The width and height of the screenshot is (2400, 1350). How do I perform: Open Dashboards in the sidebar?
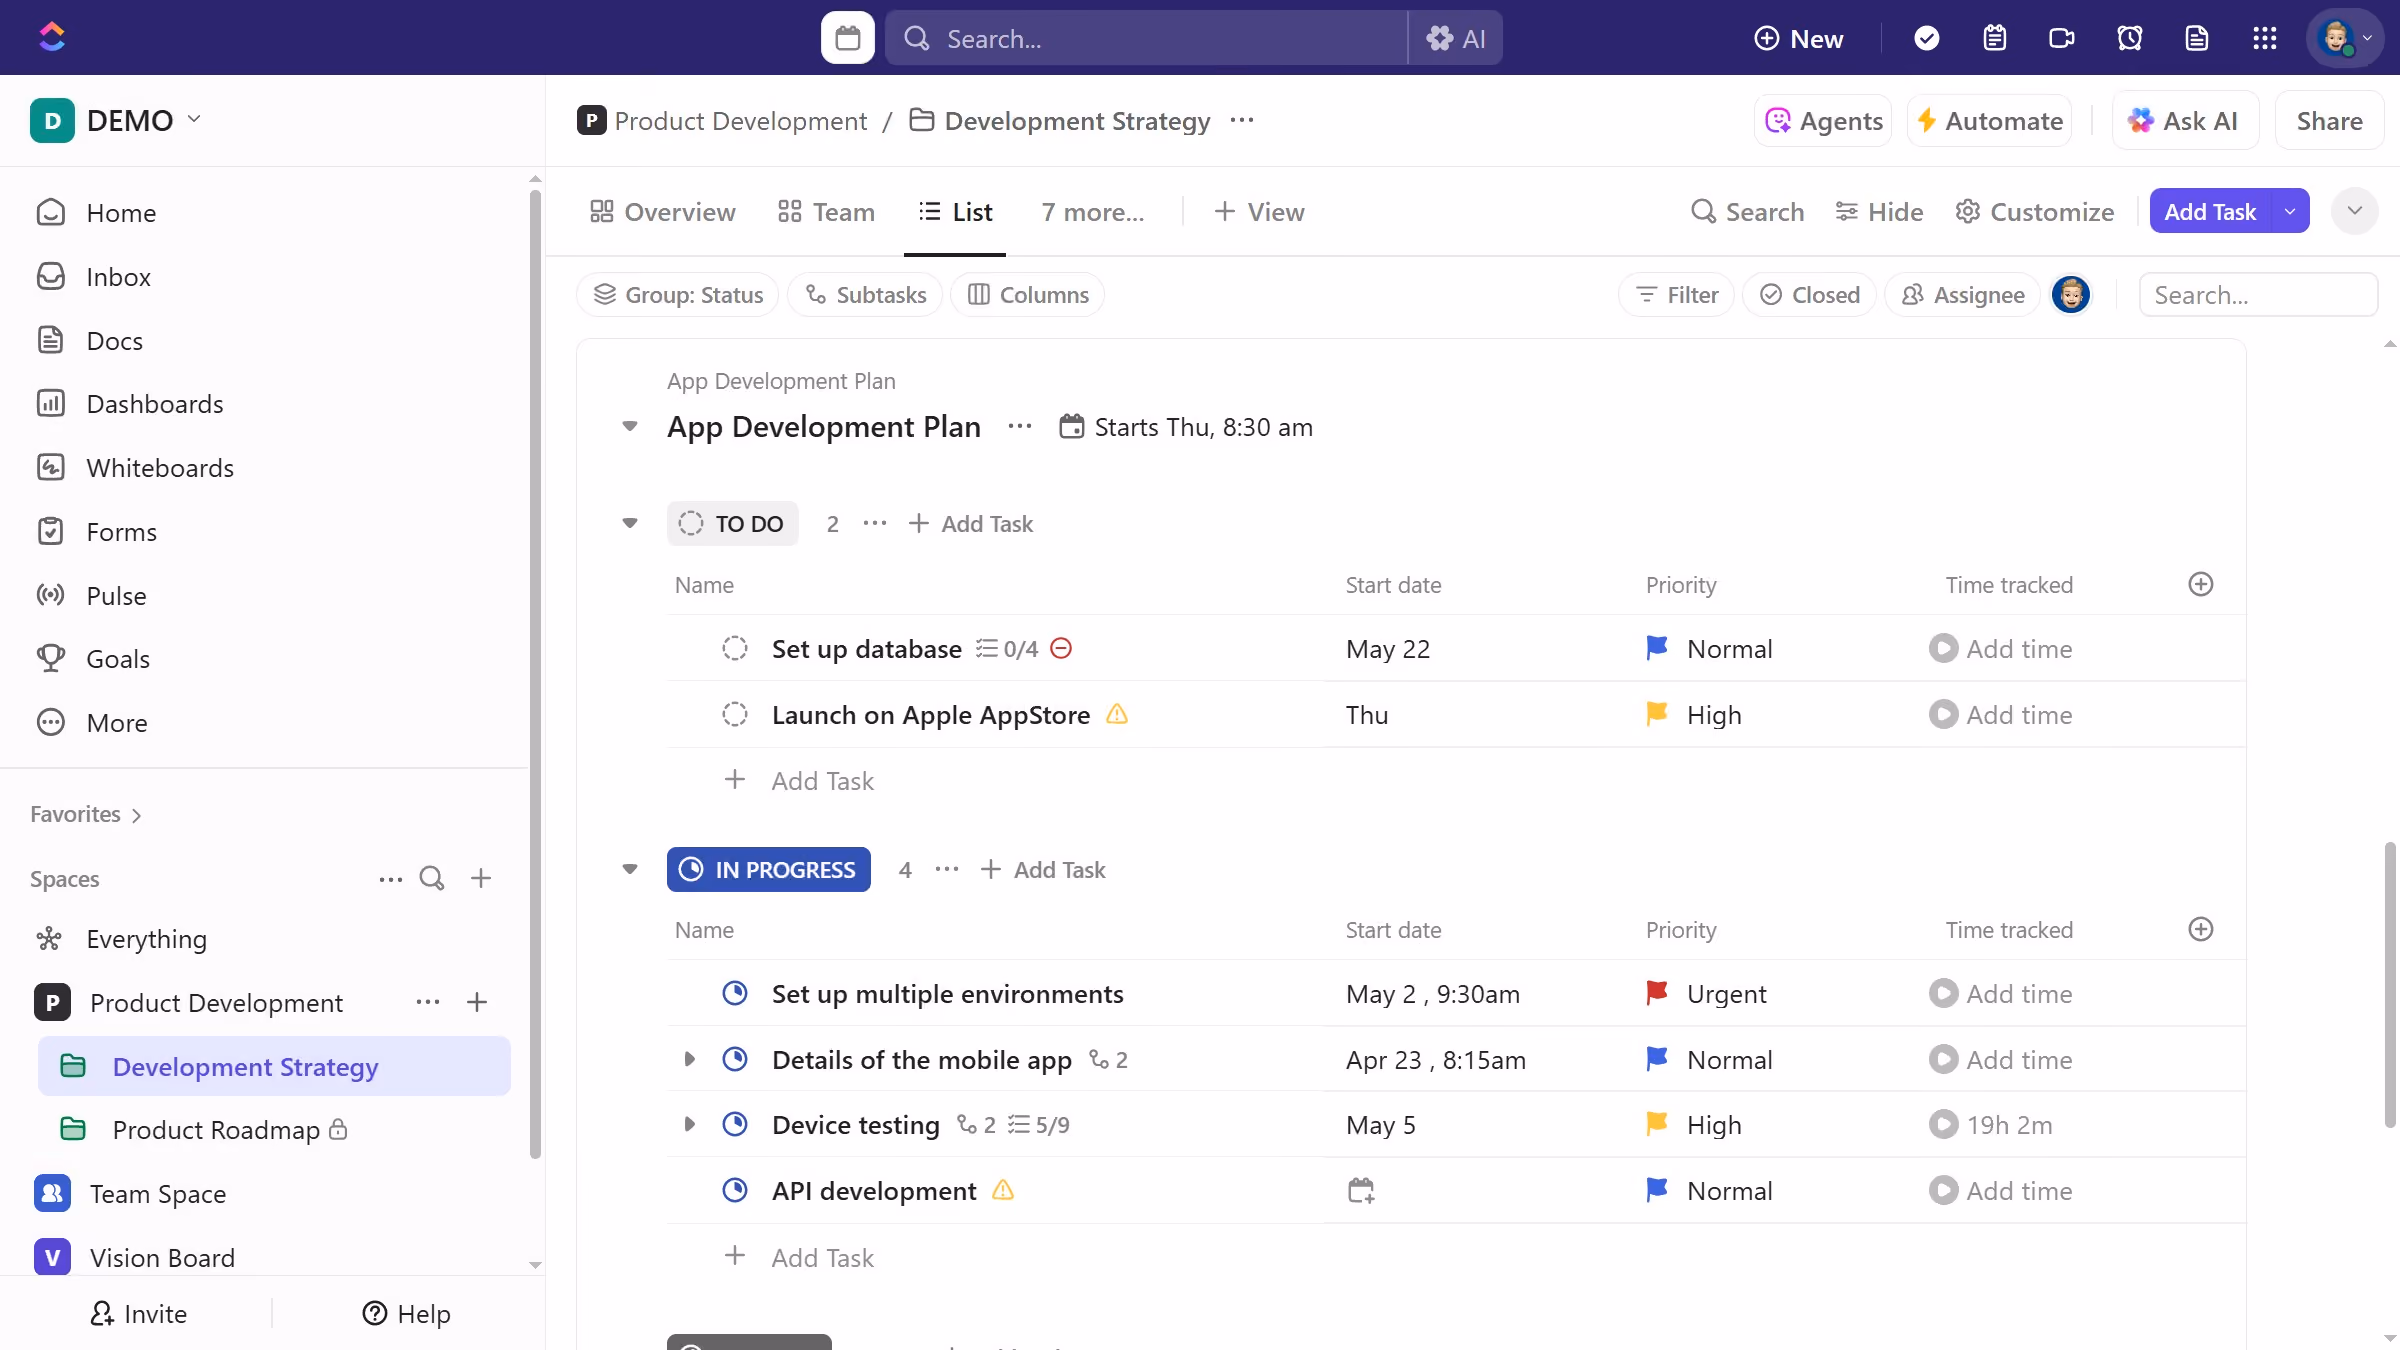pyautogui.click(x=154, y=403)
